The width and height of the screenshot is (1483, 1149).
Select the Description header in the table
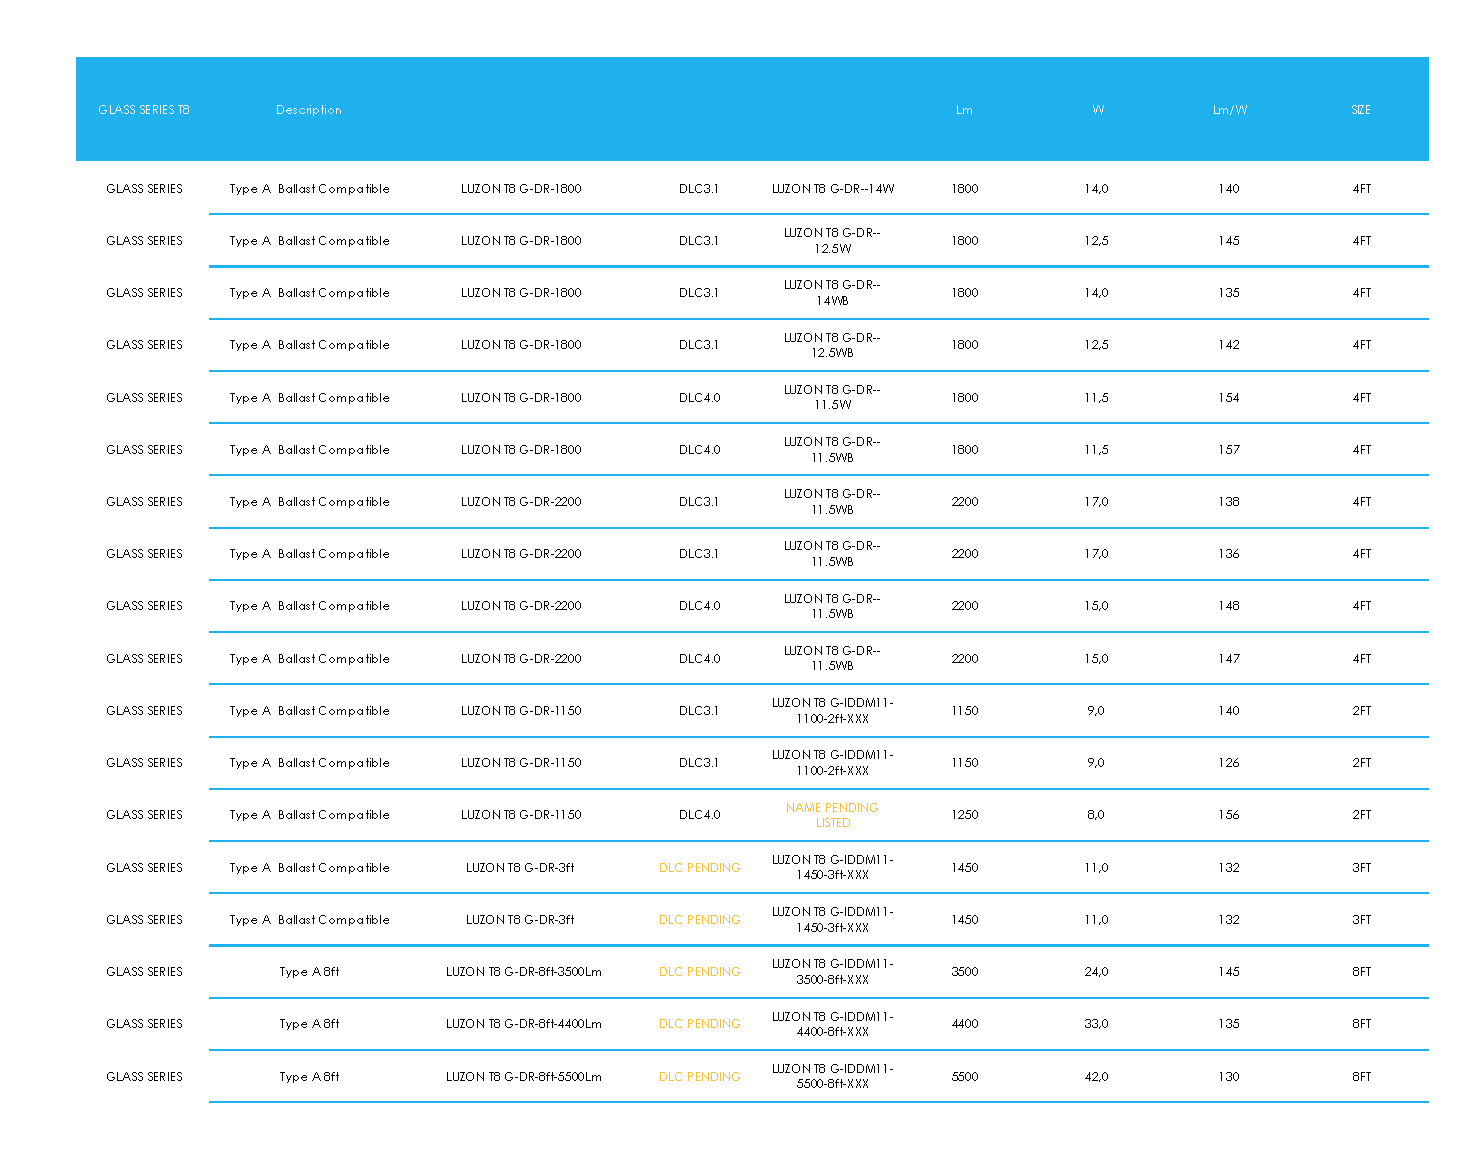pyautogui.click(x=309, y=110)
